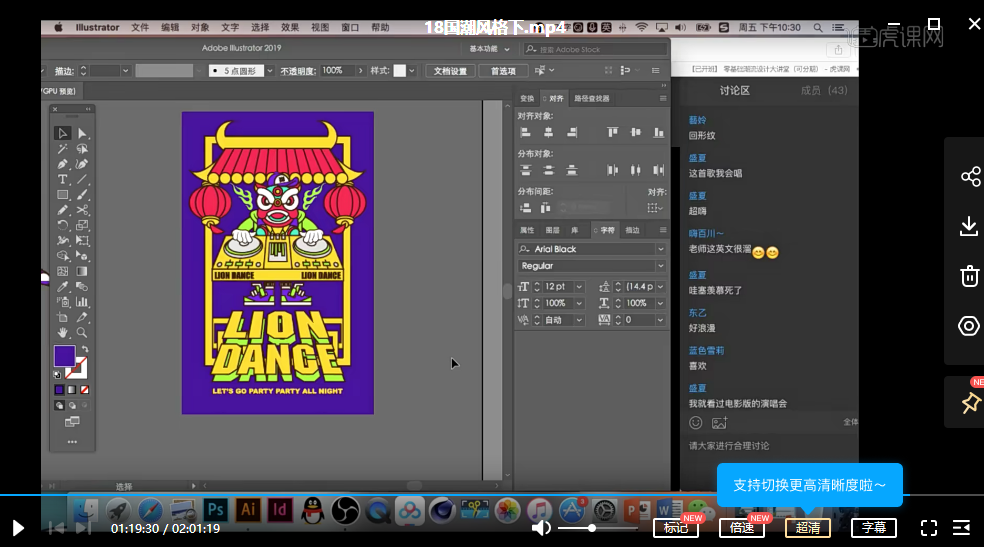Expand the Regular font style dropdown
Viewport: 984px width, 547px height.
[660, 266]
